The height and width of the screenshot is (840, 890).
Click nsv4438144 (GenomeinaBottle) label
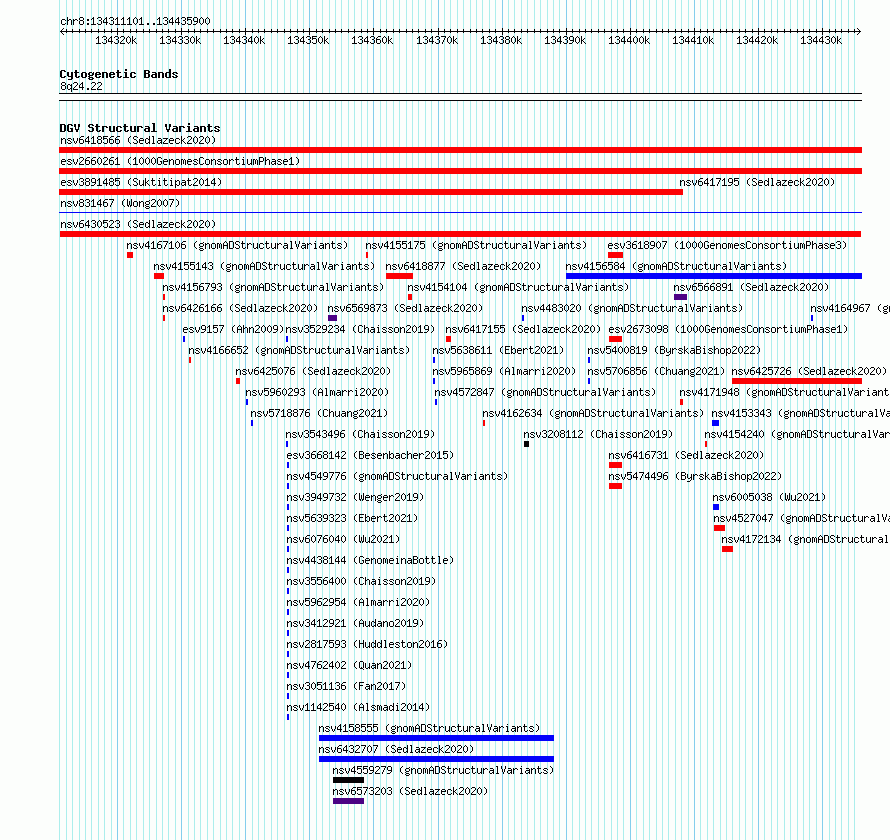point(370,560)
